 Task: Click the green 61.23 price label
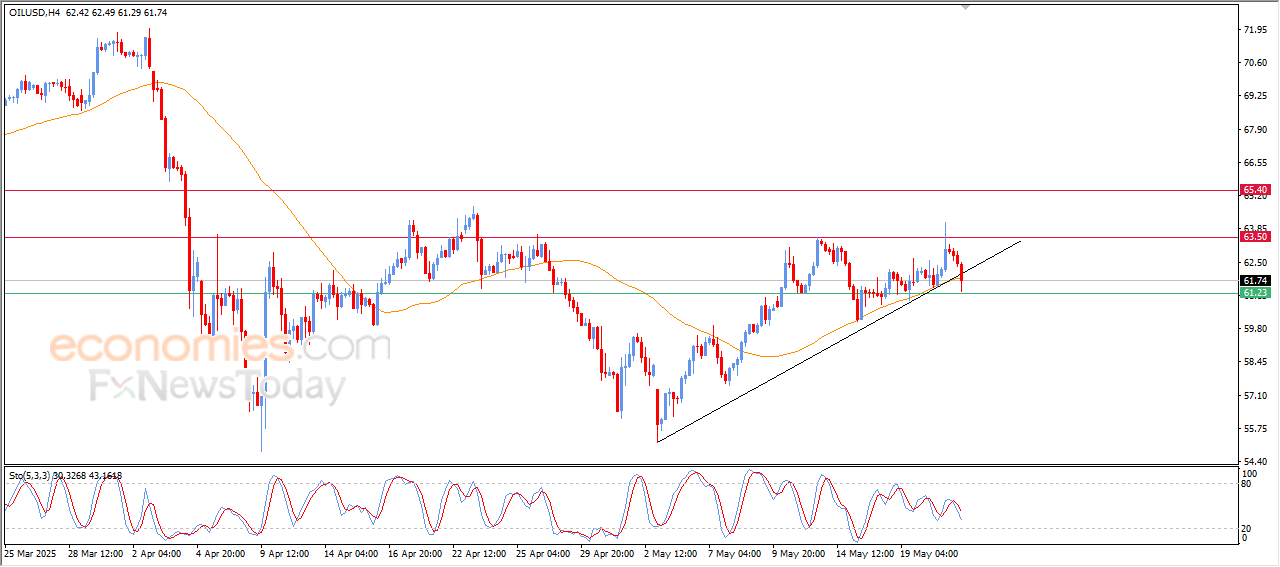(1254, 293)
